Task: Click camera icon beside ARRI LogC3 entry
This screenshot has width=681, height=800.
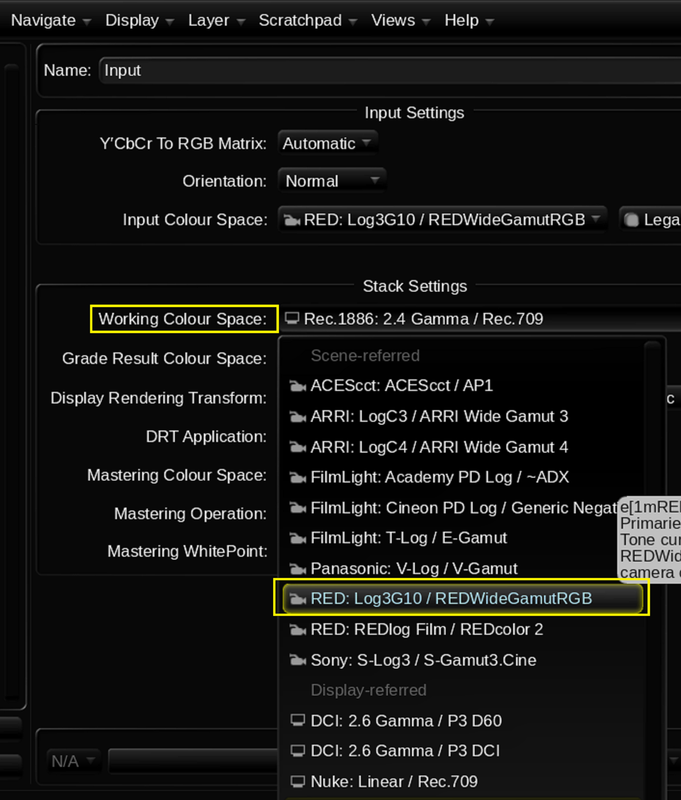Action: [297, 417]
